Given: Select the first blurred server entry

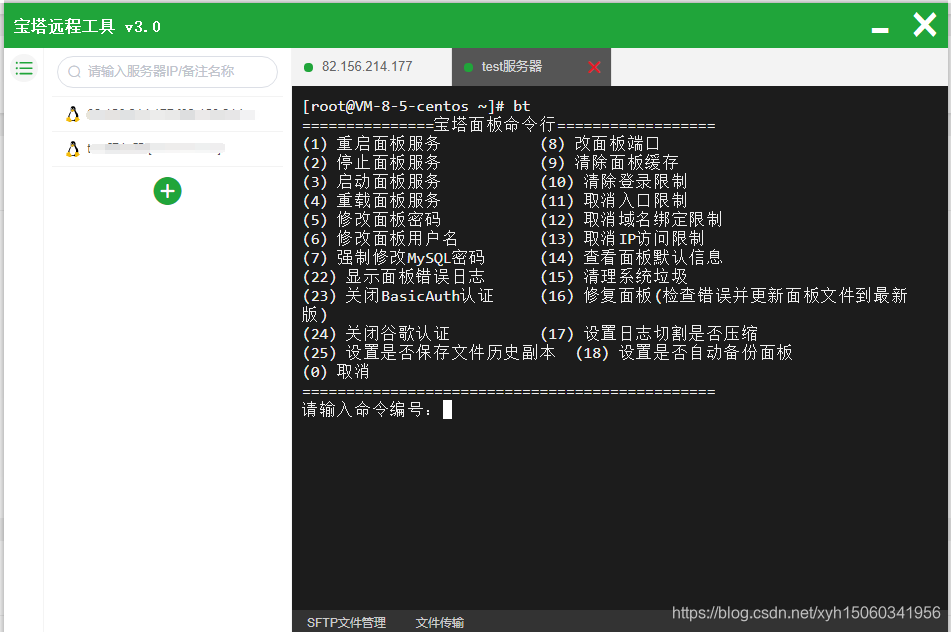Looking at the screenshot, I should (167, 114).
